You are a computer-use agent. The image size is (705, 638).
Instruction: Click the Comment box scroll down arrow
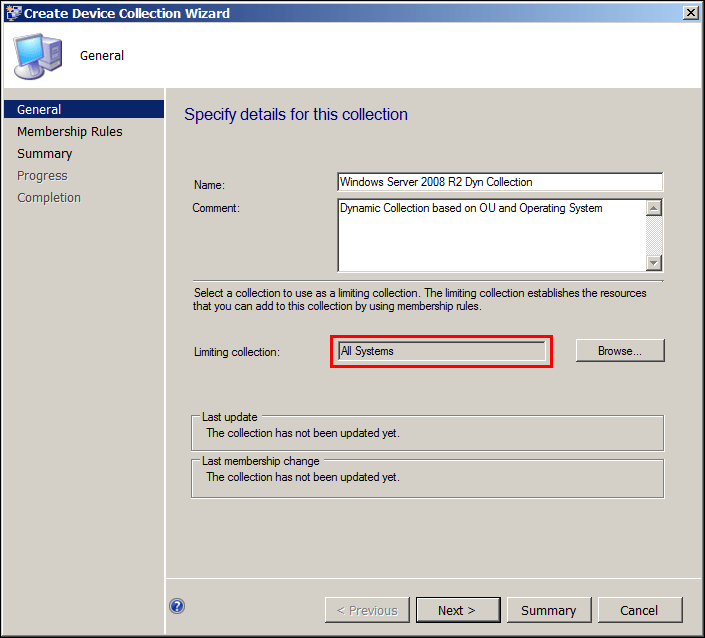[654, 262]
